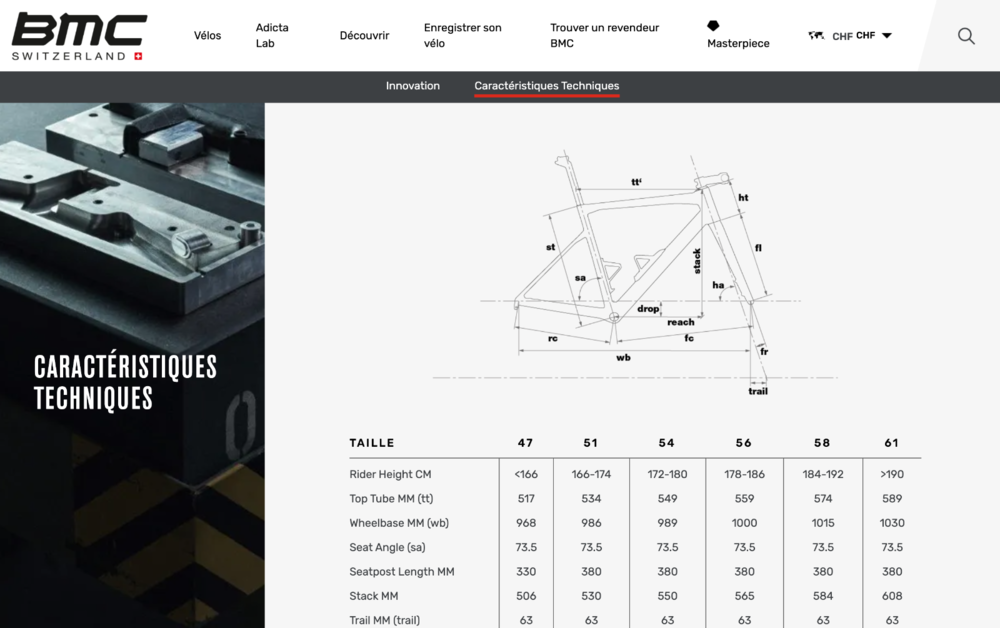Open the Adicta Lab menu item
Viewport: 1000px width, 628px height.
tap(272, 36)
